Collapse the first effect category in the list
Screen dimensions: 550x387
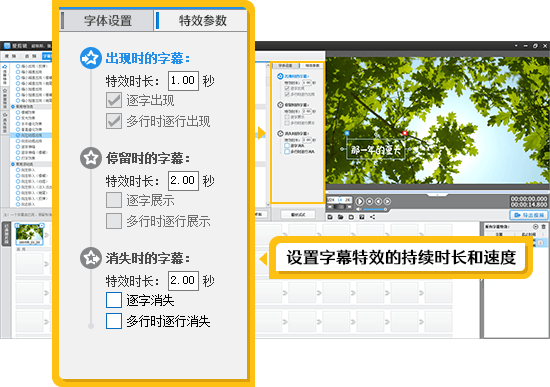13,106
